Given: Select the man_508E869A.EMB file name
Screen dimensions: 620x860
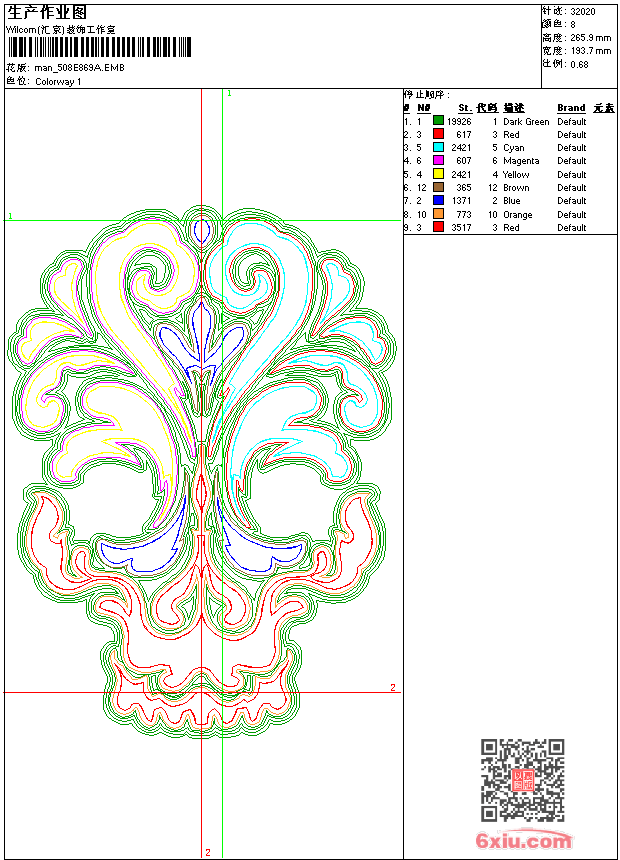Looking at the screenshot, I should (79, 68).
